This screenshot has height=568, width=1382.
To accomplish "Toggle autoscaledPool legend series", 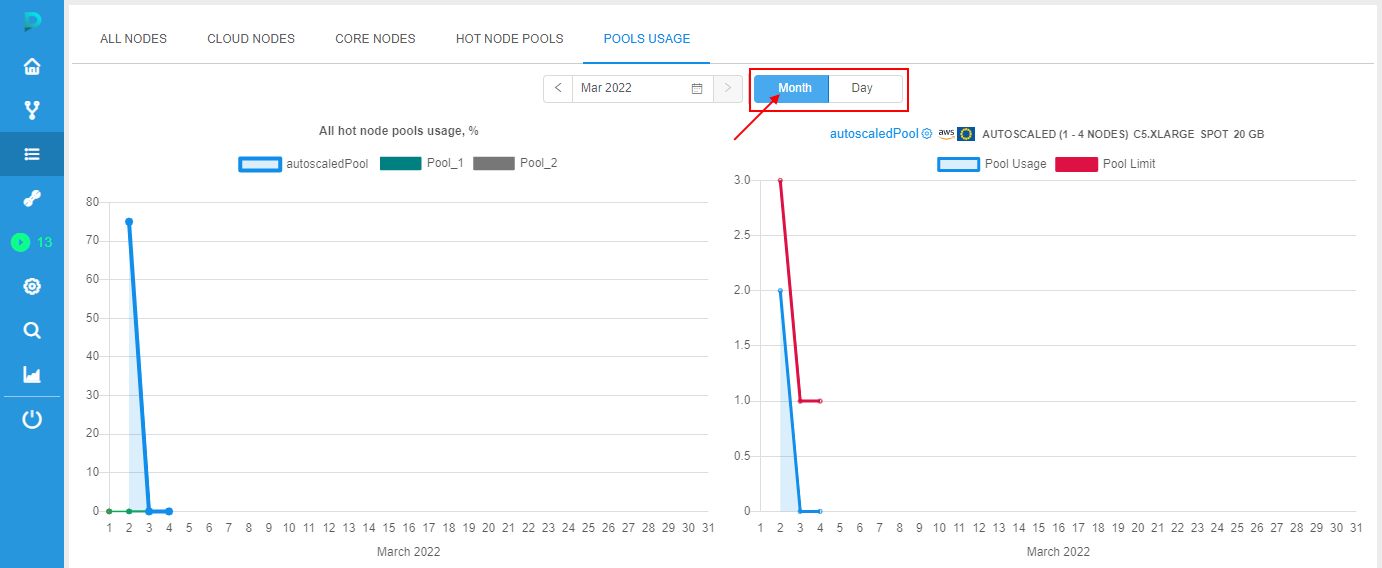I will (304, 164).
